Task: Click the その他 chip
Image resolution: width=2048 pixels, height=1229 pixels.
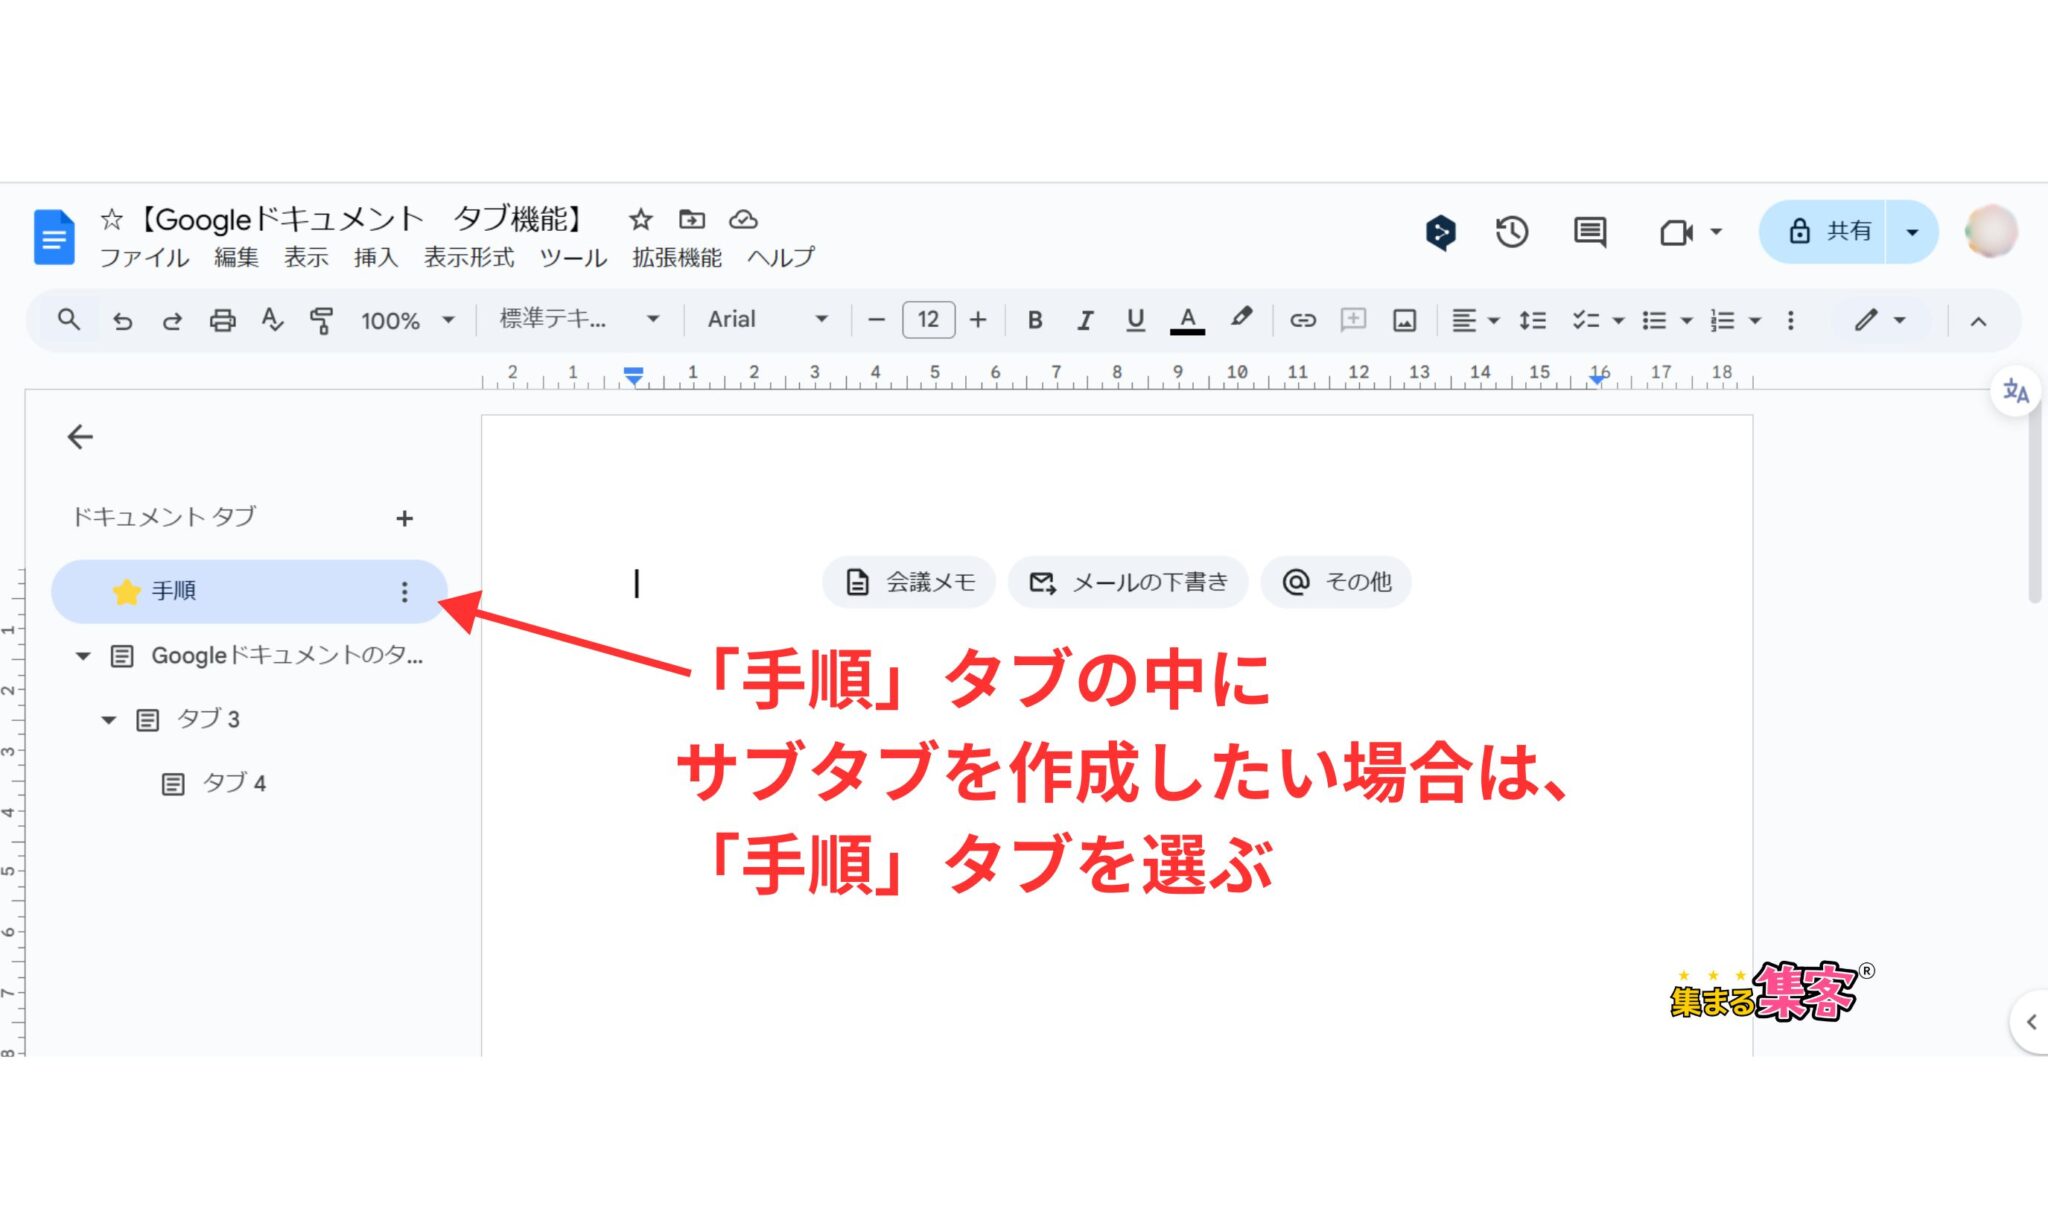Action: click(x=1336, y=582)
